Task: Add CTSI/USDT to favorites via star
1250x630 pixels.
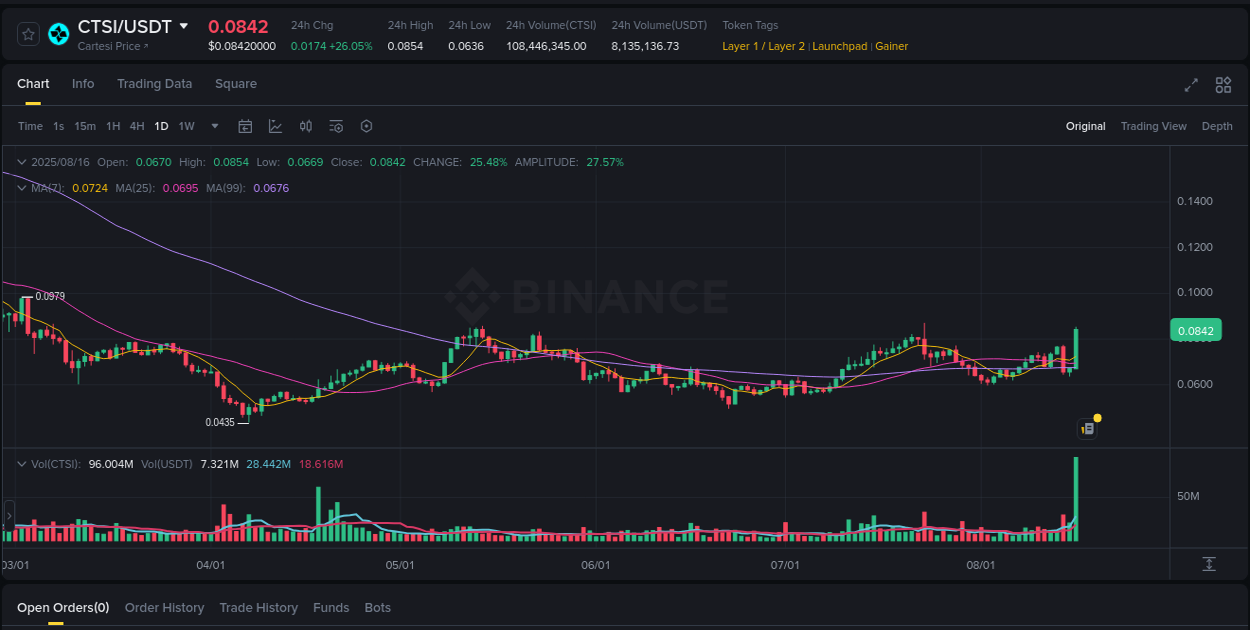Action: (x=28, y=33)
